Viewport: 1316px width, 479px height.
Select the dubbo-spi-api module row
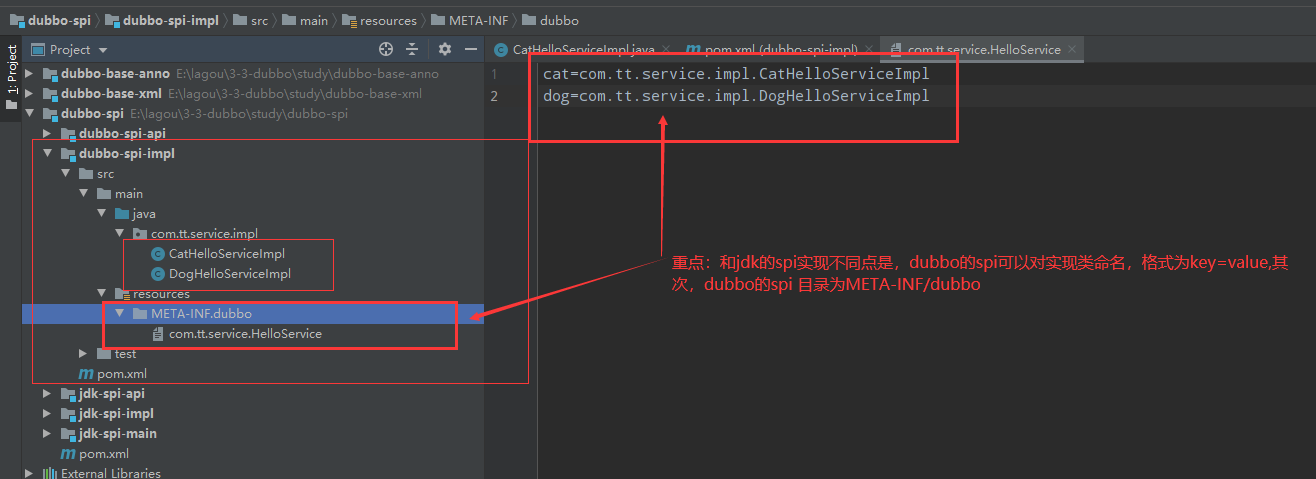click(253, 134)
